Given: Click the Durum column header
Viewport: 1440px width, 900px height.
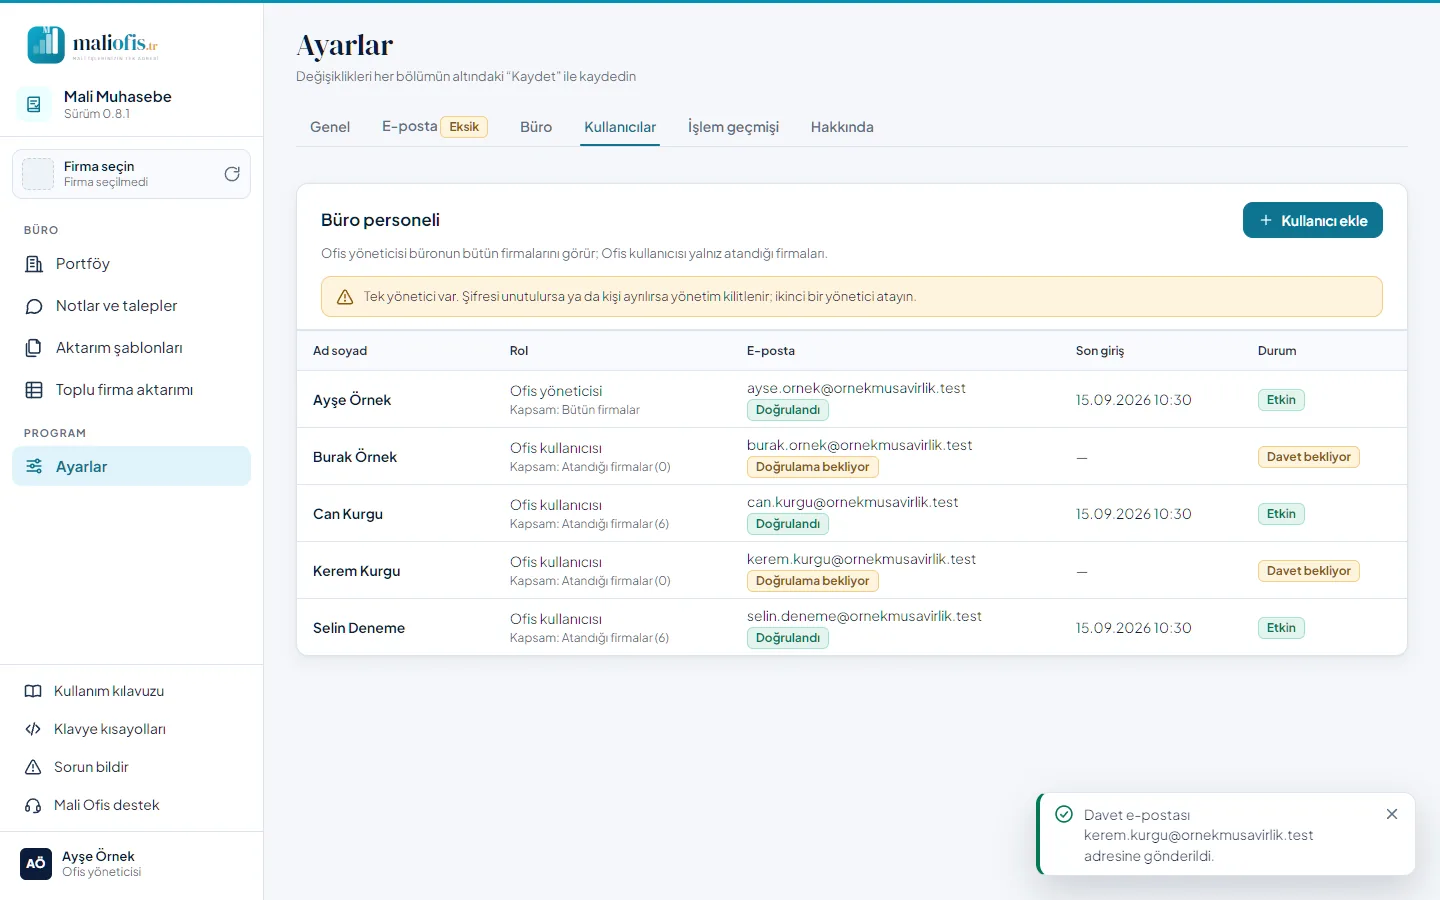Looking at the screenshot, I should [x=1277, y=351].
